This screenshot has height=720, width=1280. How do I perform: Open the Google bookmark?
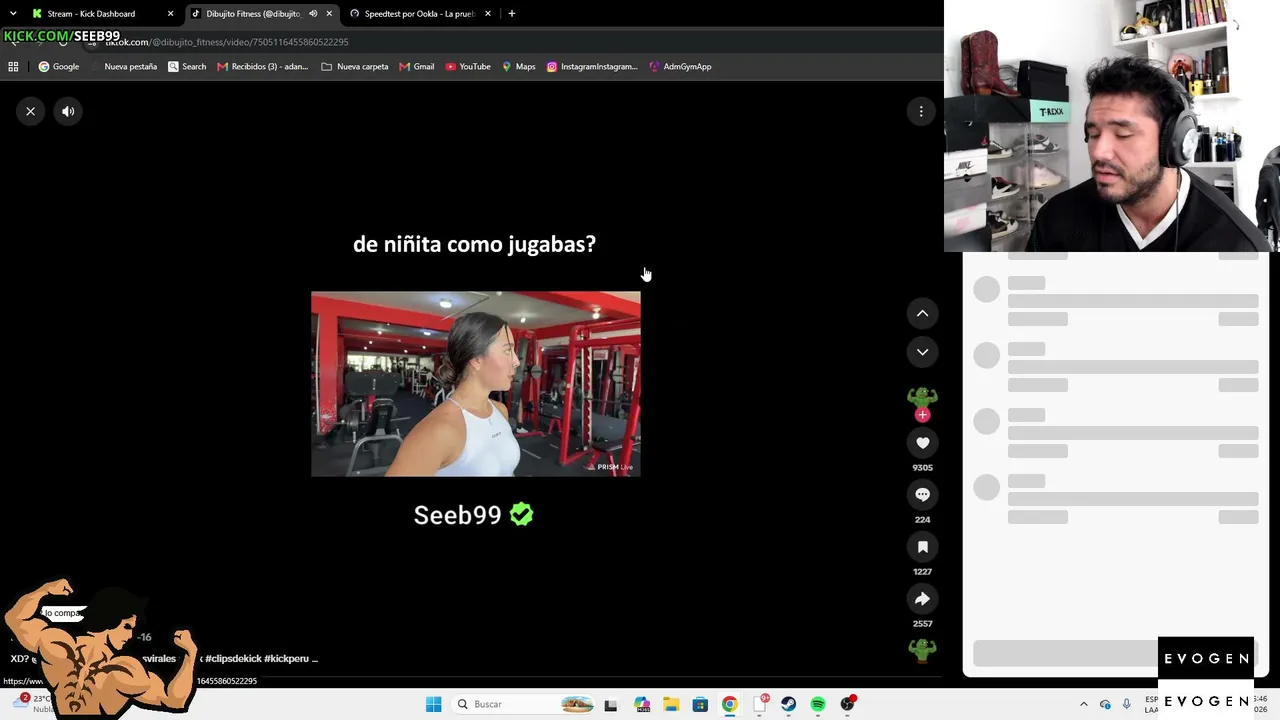pyautogui.click(x=59, y=67)
